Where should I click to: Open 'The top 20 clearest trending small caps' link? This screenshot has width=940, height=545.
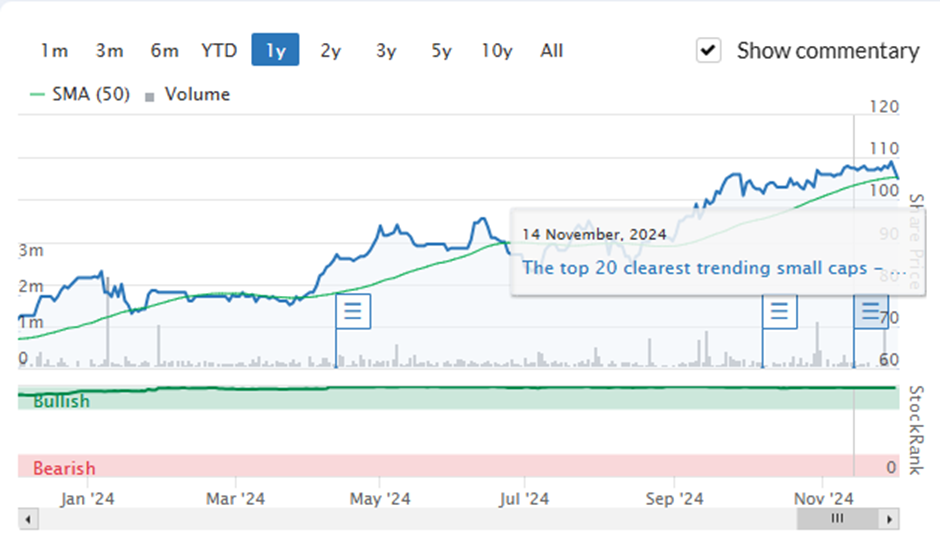coord(713,267)
